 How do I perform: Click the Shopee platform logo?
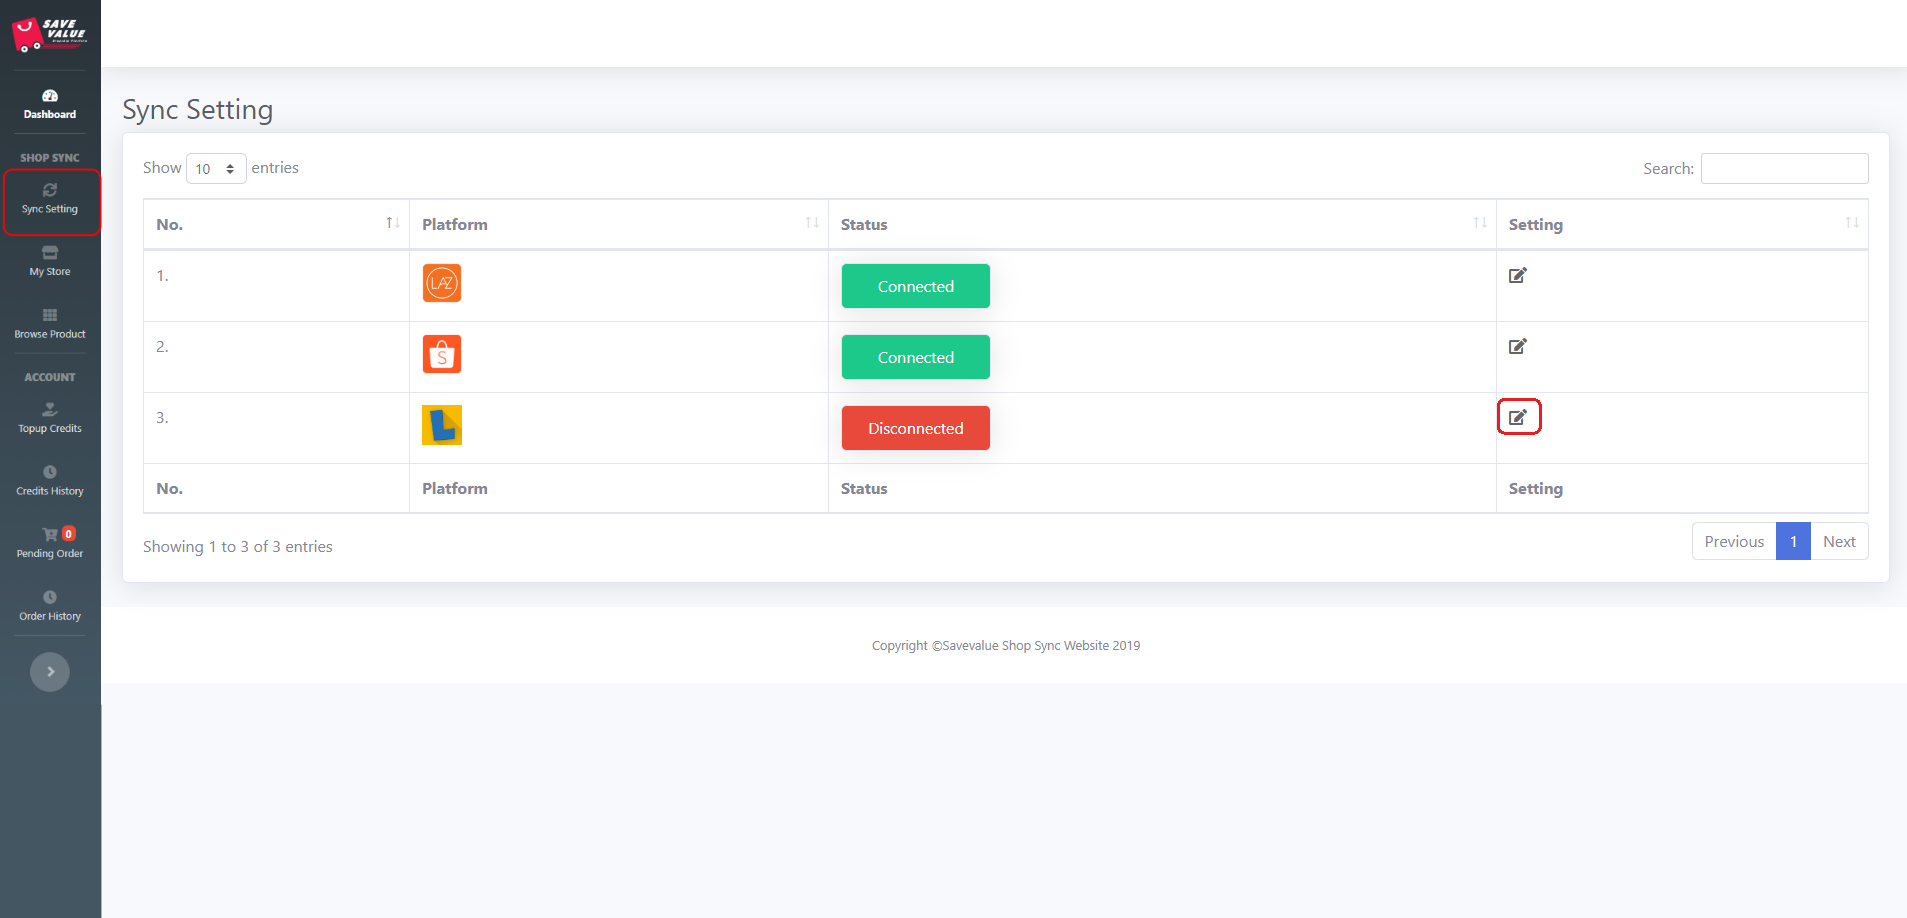pos(441,354)
